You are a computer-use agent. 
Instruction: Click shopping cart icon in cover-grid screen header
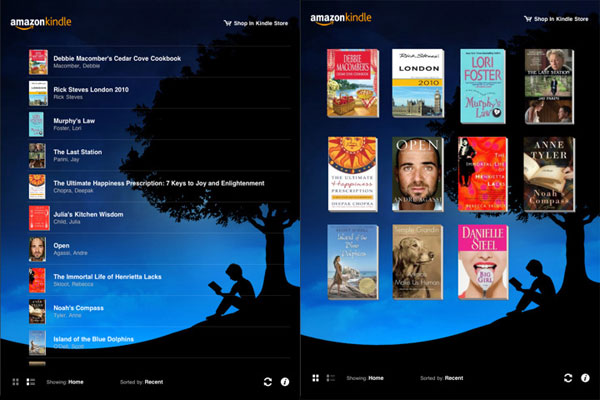(527, 19)
